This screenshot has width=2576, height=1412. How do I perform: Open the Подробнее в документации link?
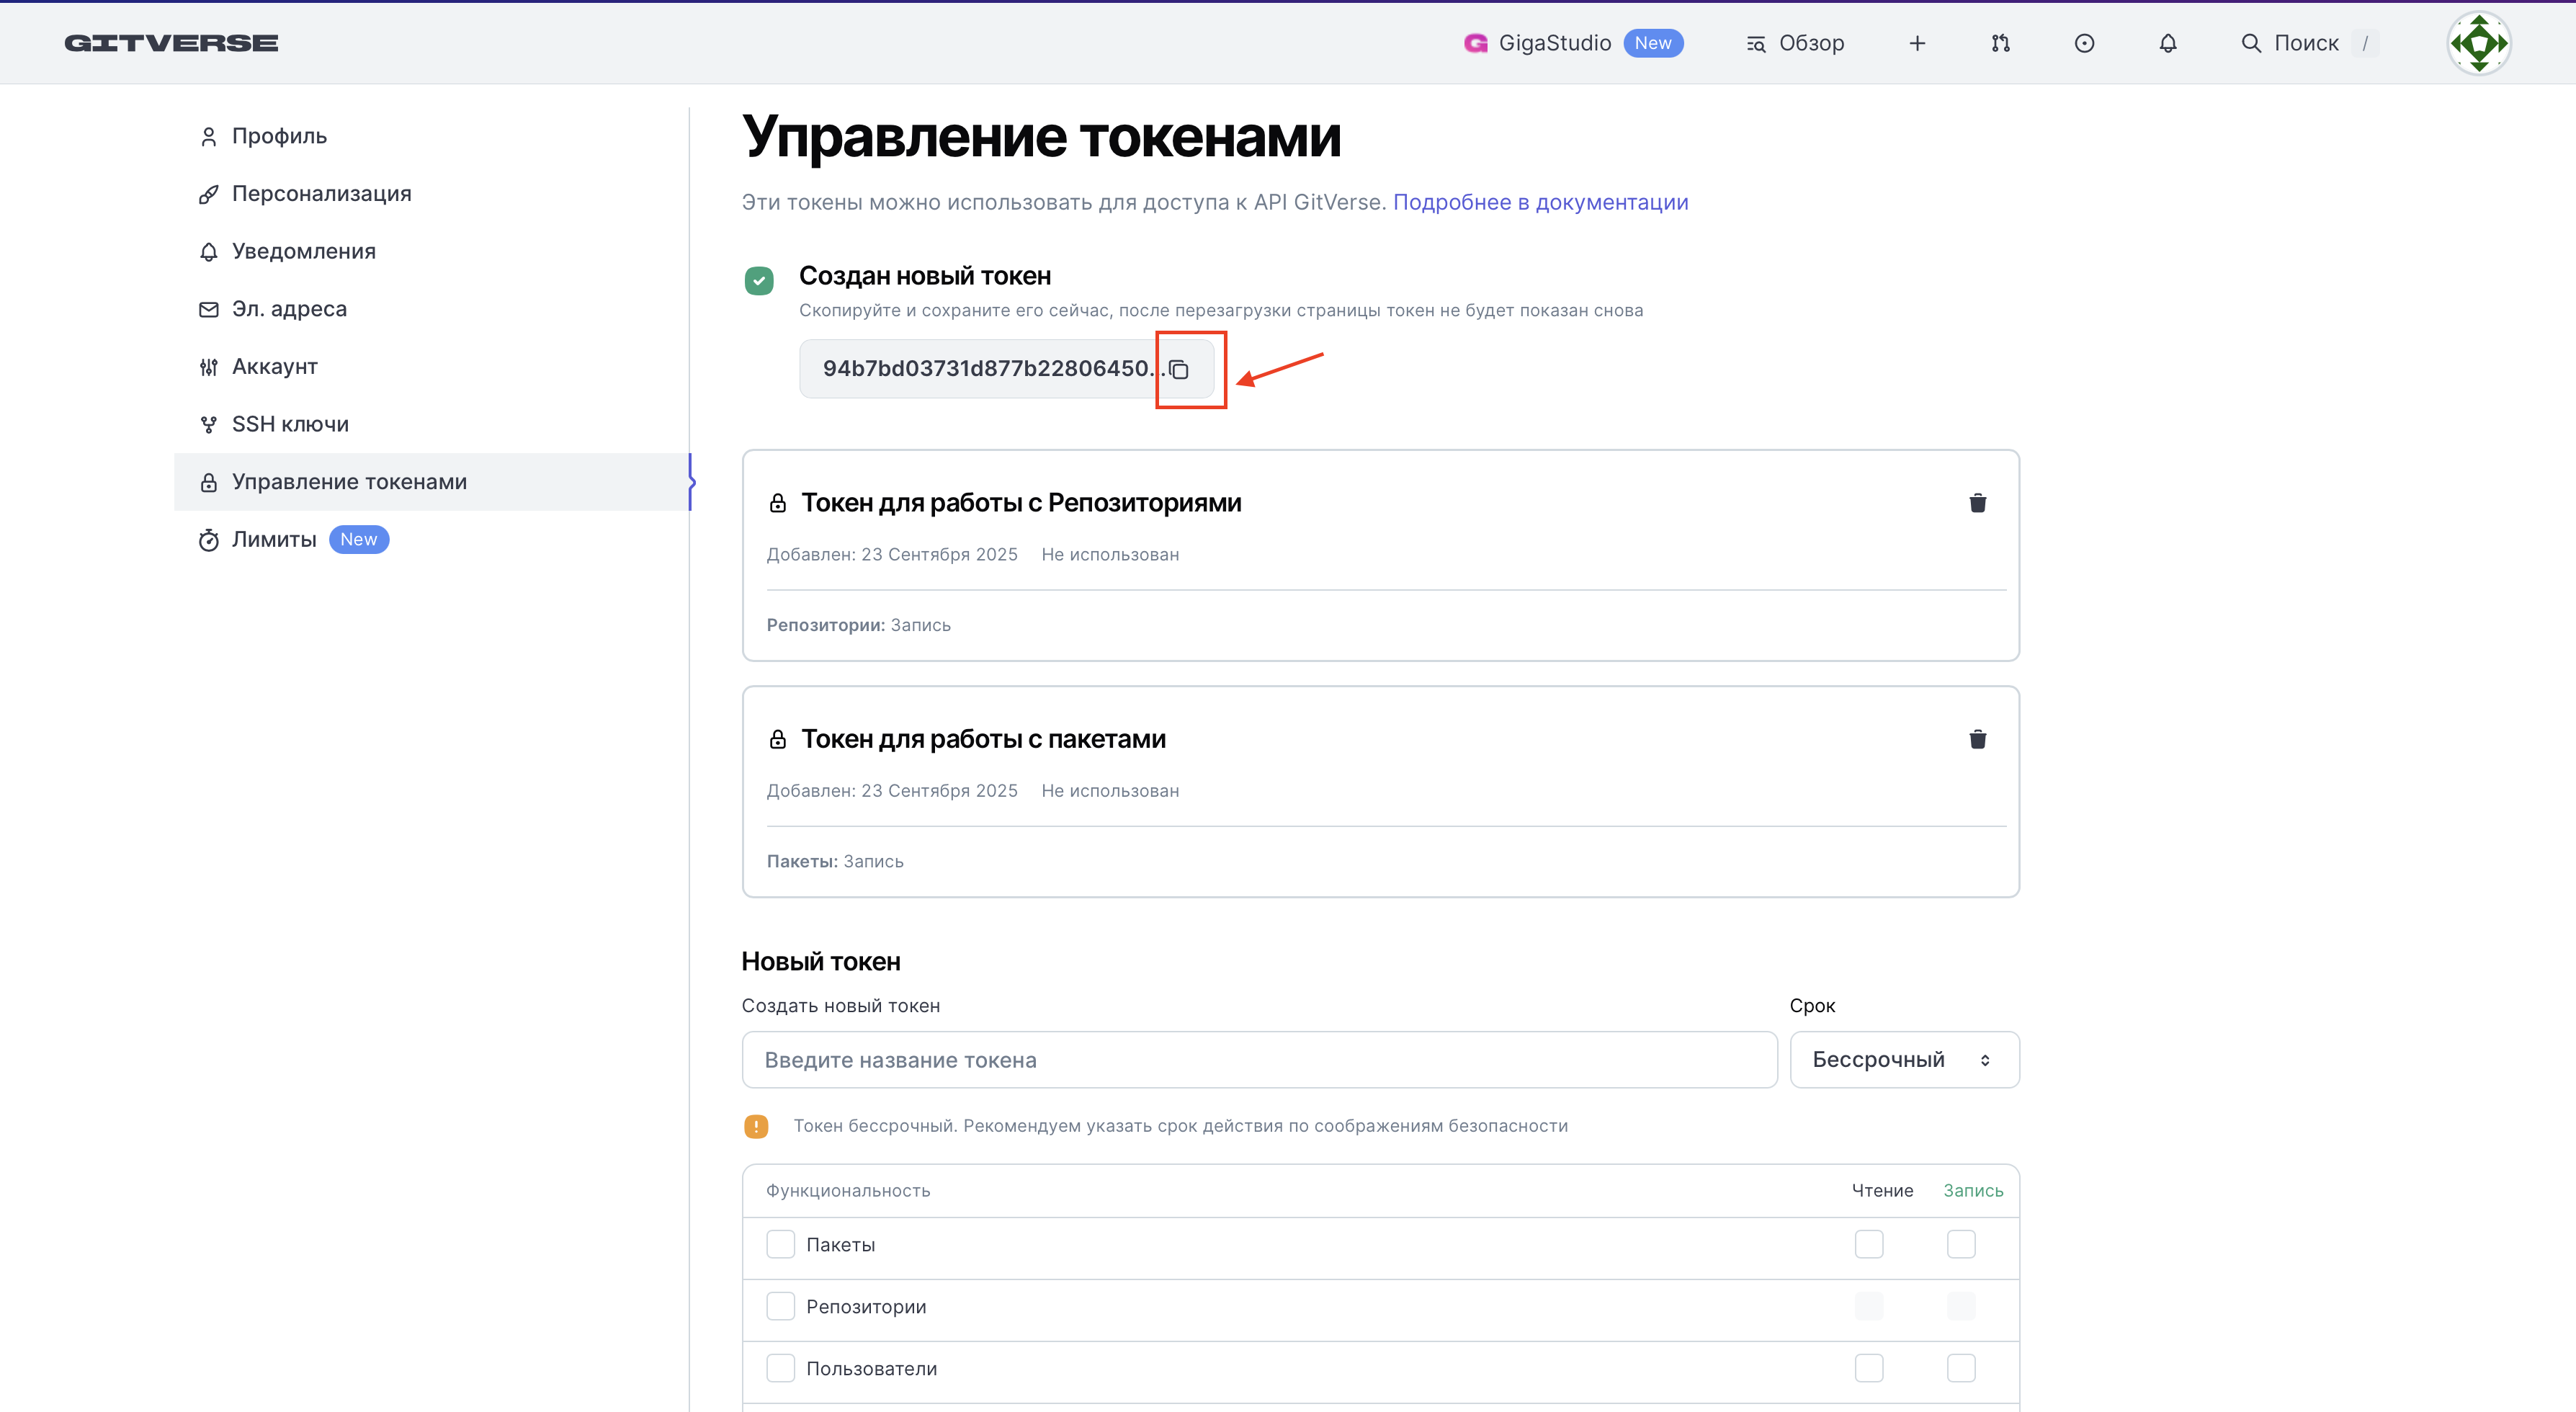pos(1540,202)
